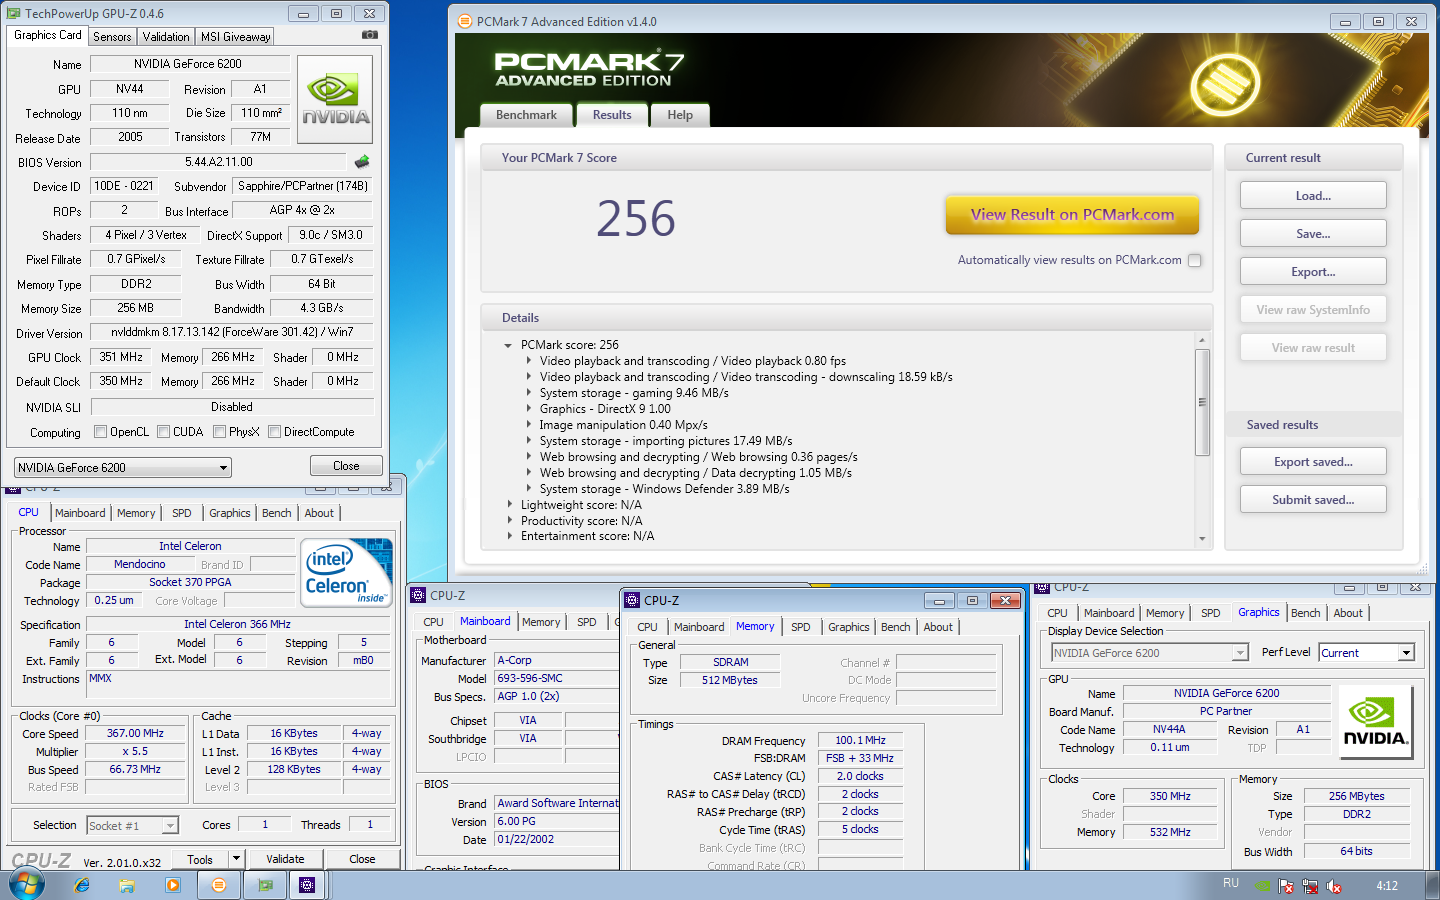Click the CPU-Z Mainboard window title icon
1440x900 pixels.
[x=419, y=595]
